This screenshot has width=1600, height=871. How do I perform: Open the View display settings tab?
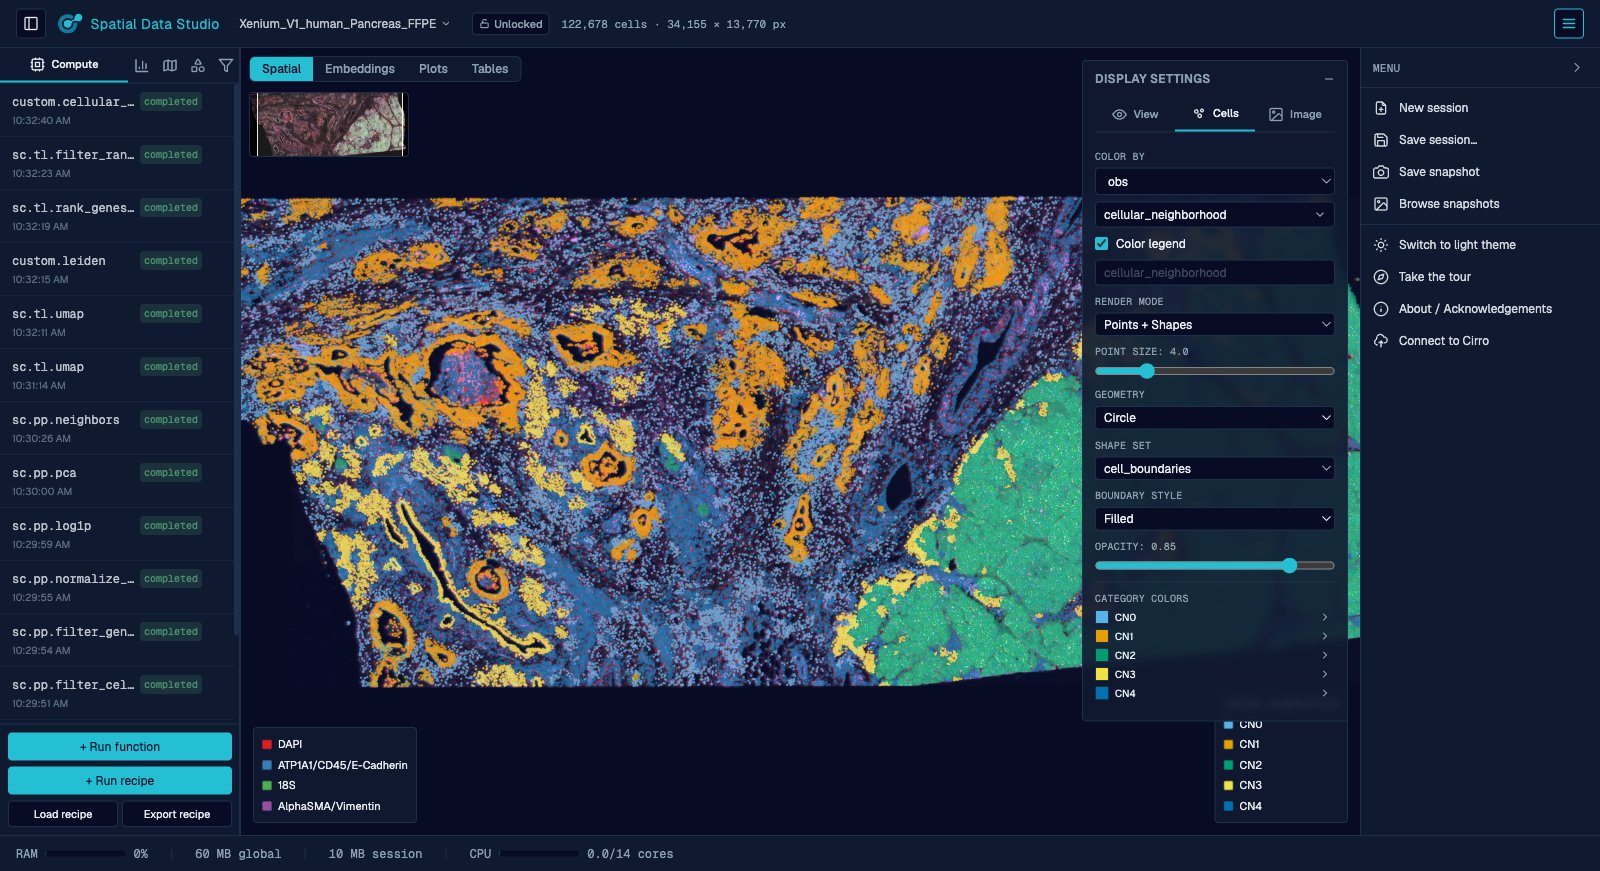1135,114
